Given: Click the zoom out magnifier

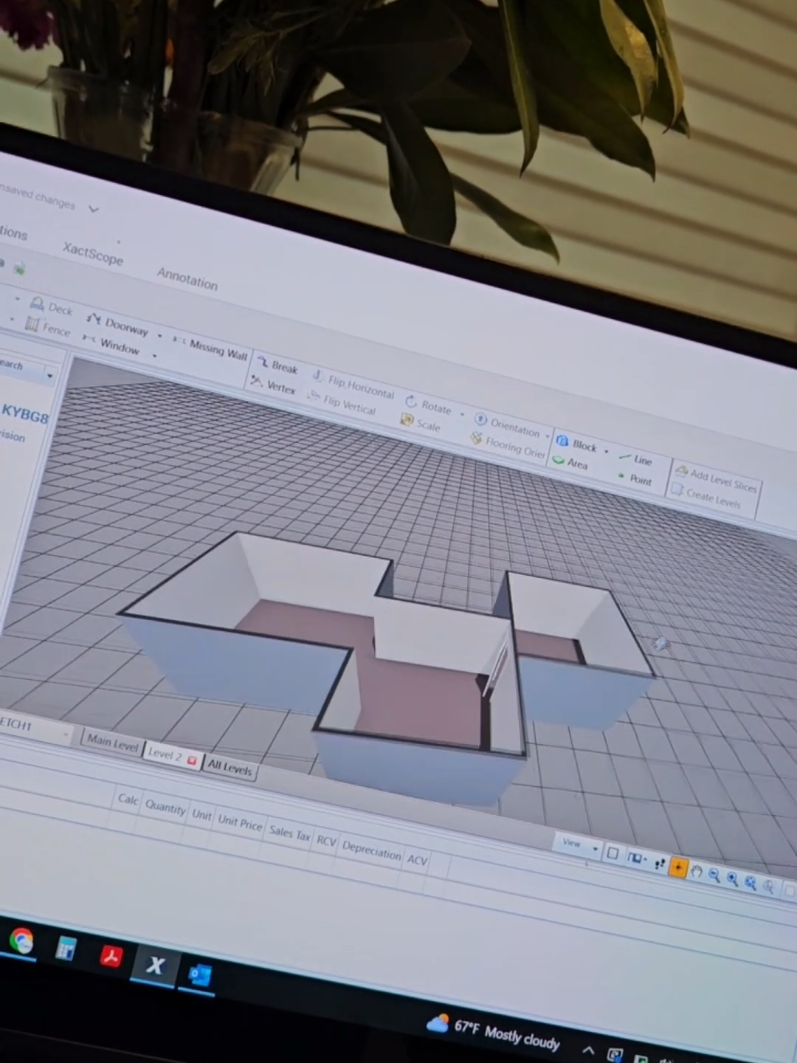Looking at the screenshot, I should 714,875.
